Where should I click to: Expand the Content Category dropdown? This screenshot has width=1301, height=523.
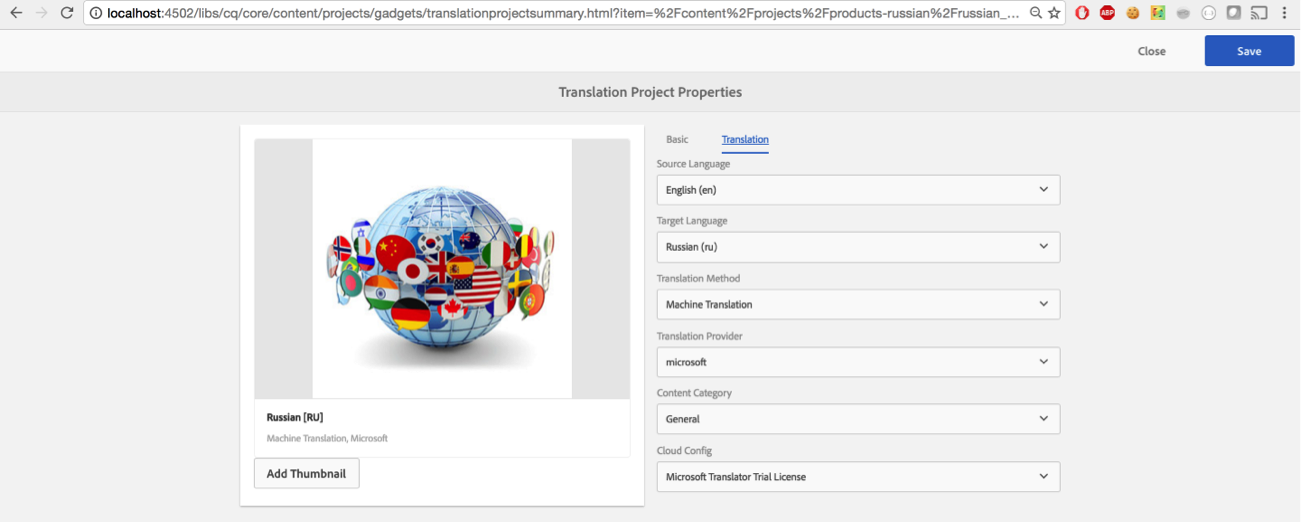pyautogui.click(x=857, y=419)
